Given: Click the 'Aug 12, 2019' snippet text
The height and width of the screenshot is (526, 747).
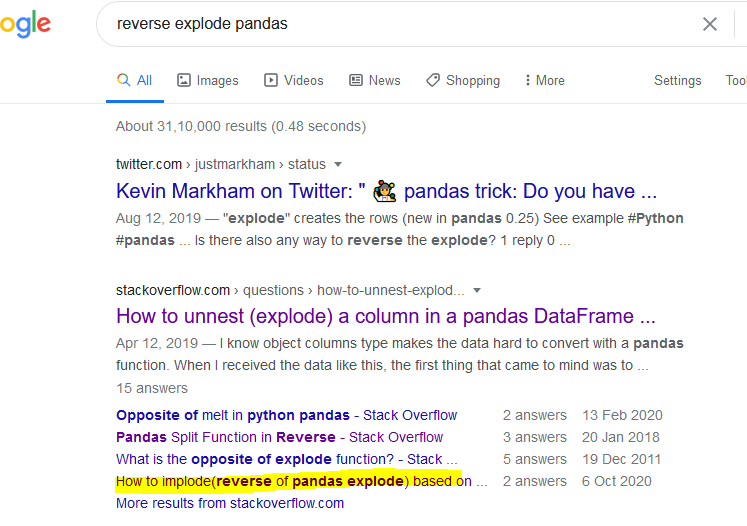Looking at the screenshot, I should point(158,218).
